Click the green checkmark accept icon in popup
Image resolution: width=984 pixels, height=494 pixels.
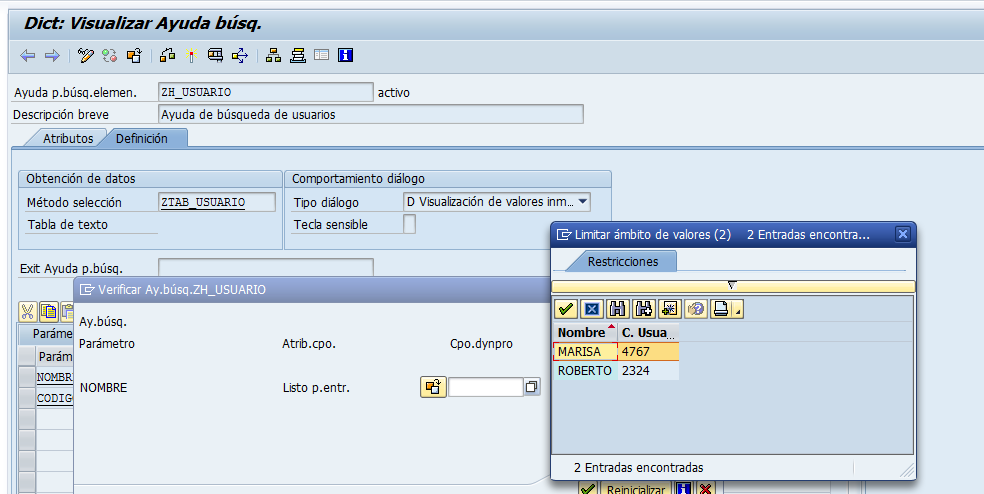(565, 309)
